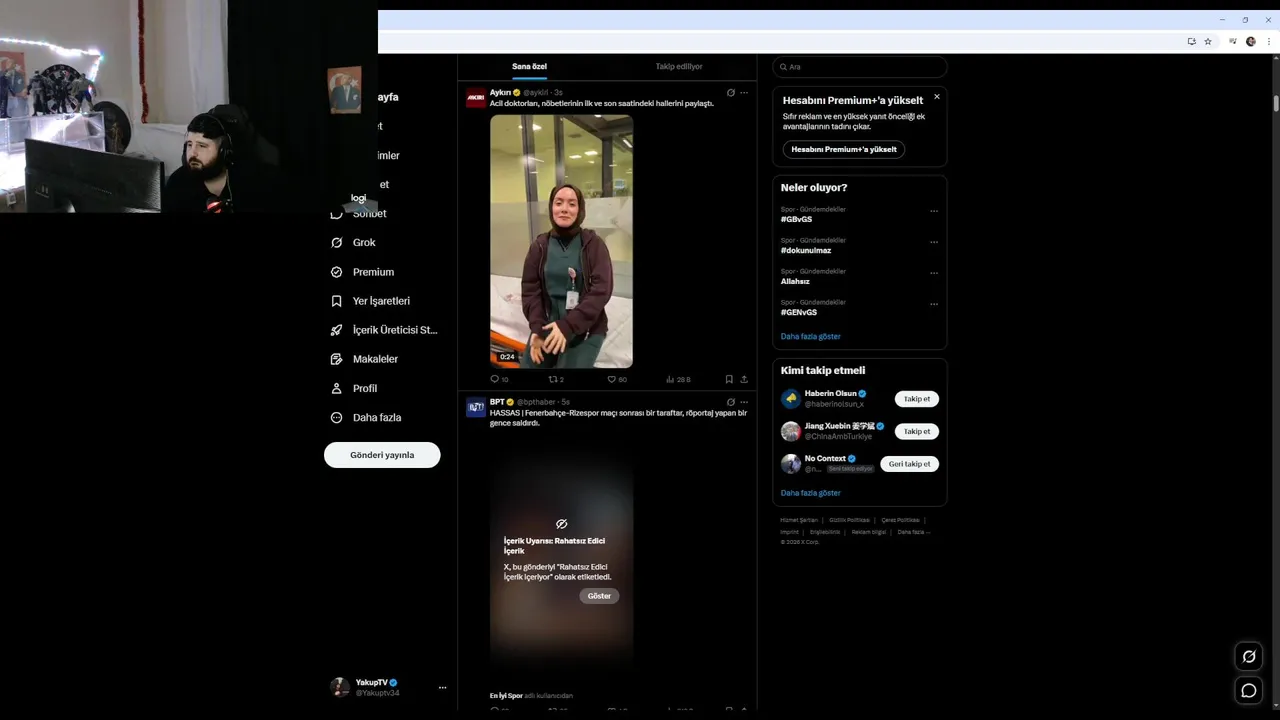Open more options on BPT post
This screenshot has width=1280, height=720.
[744, 402]
